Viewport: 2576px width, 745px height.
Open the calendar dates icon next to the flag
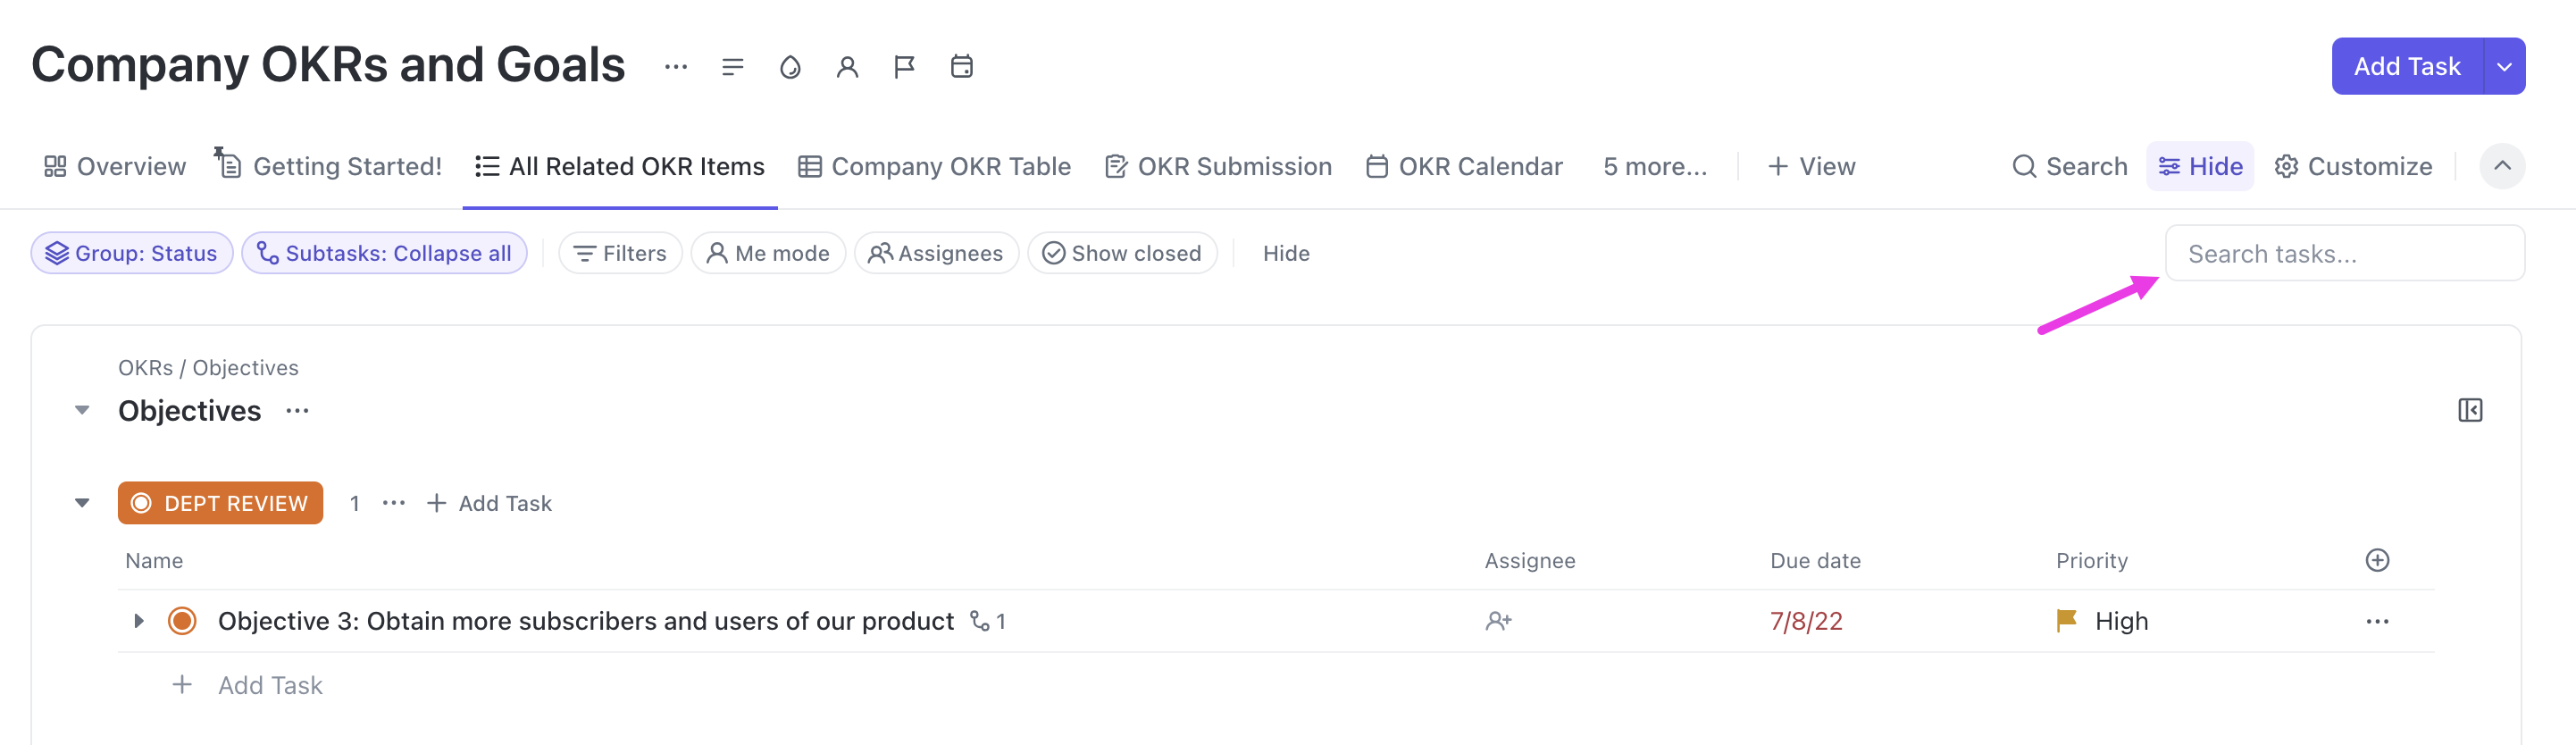pos(961,66)
